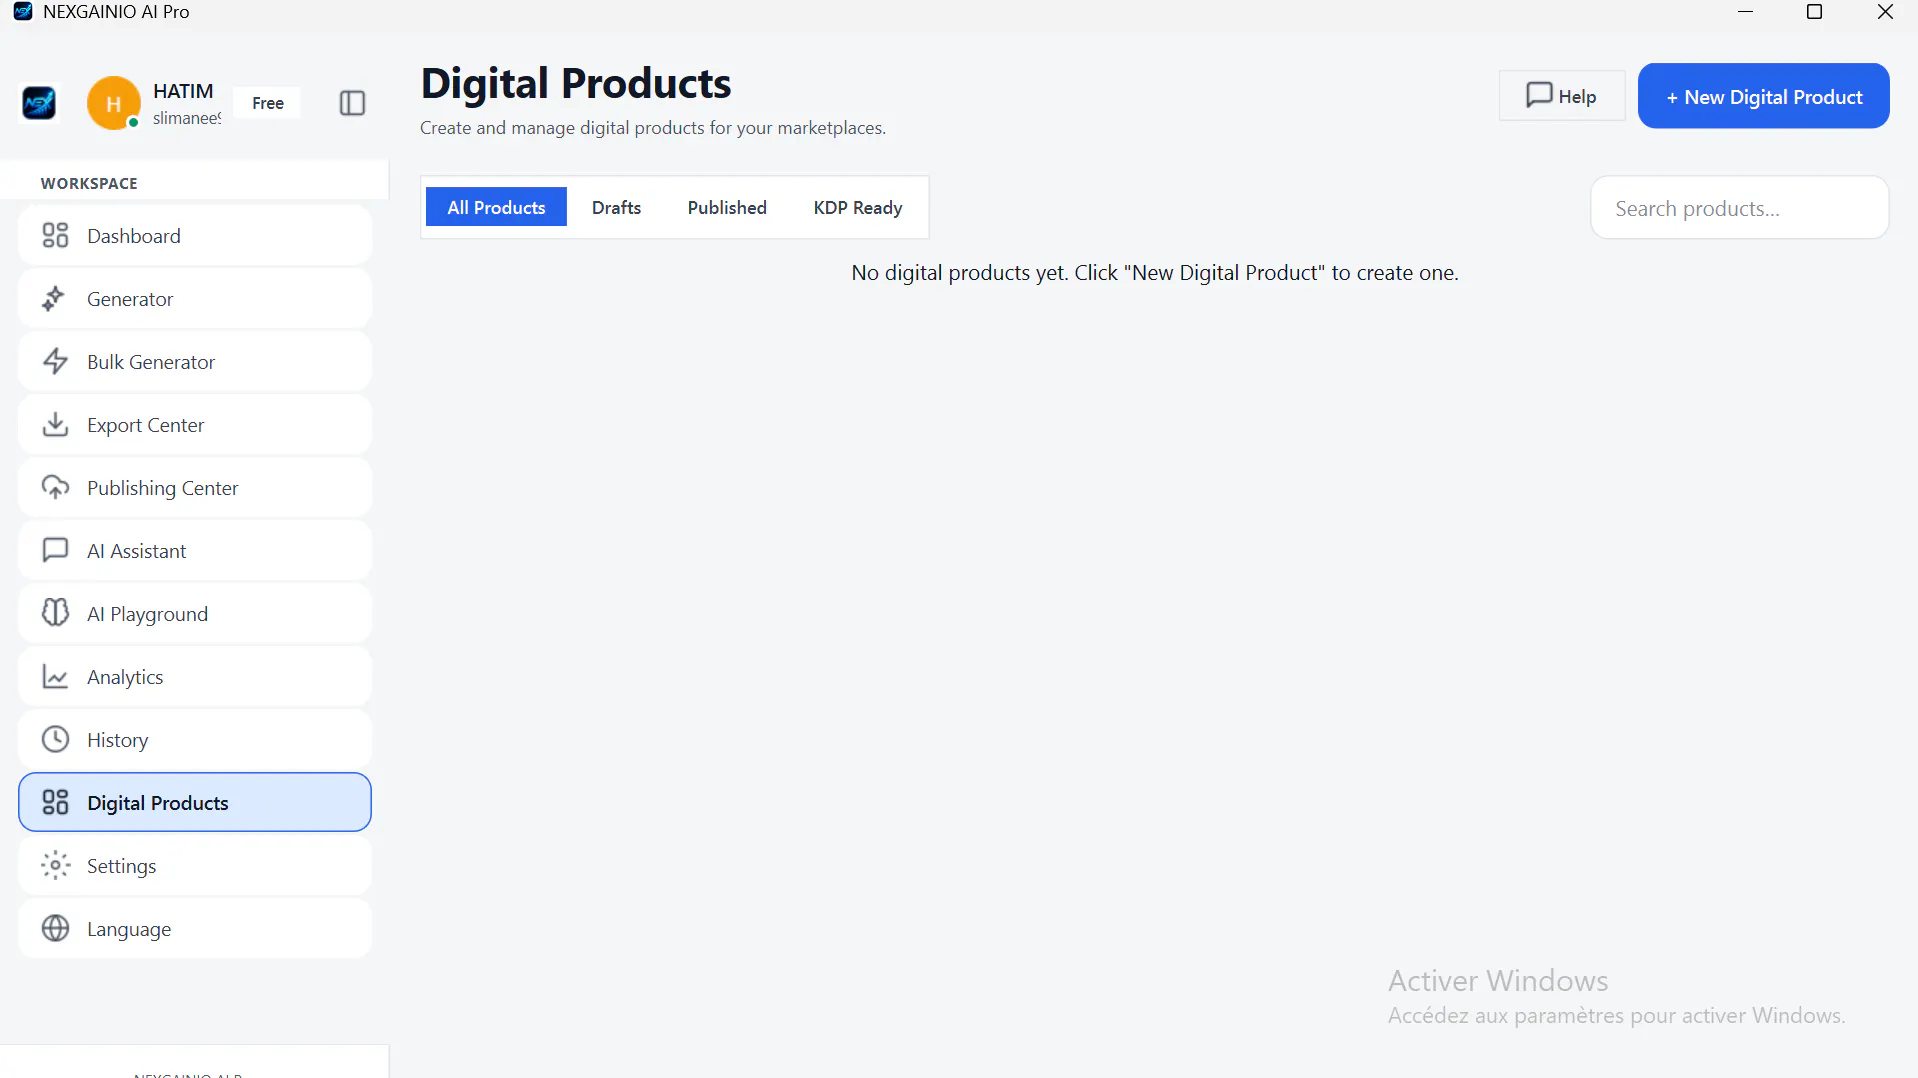The width and height of the screenshot is (1918, 1078).
Task: Maximize the NEXGAINIO AI Pro window
Action: 1815,12
